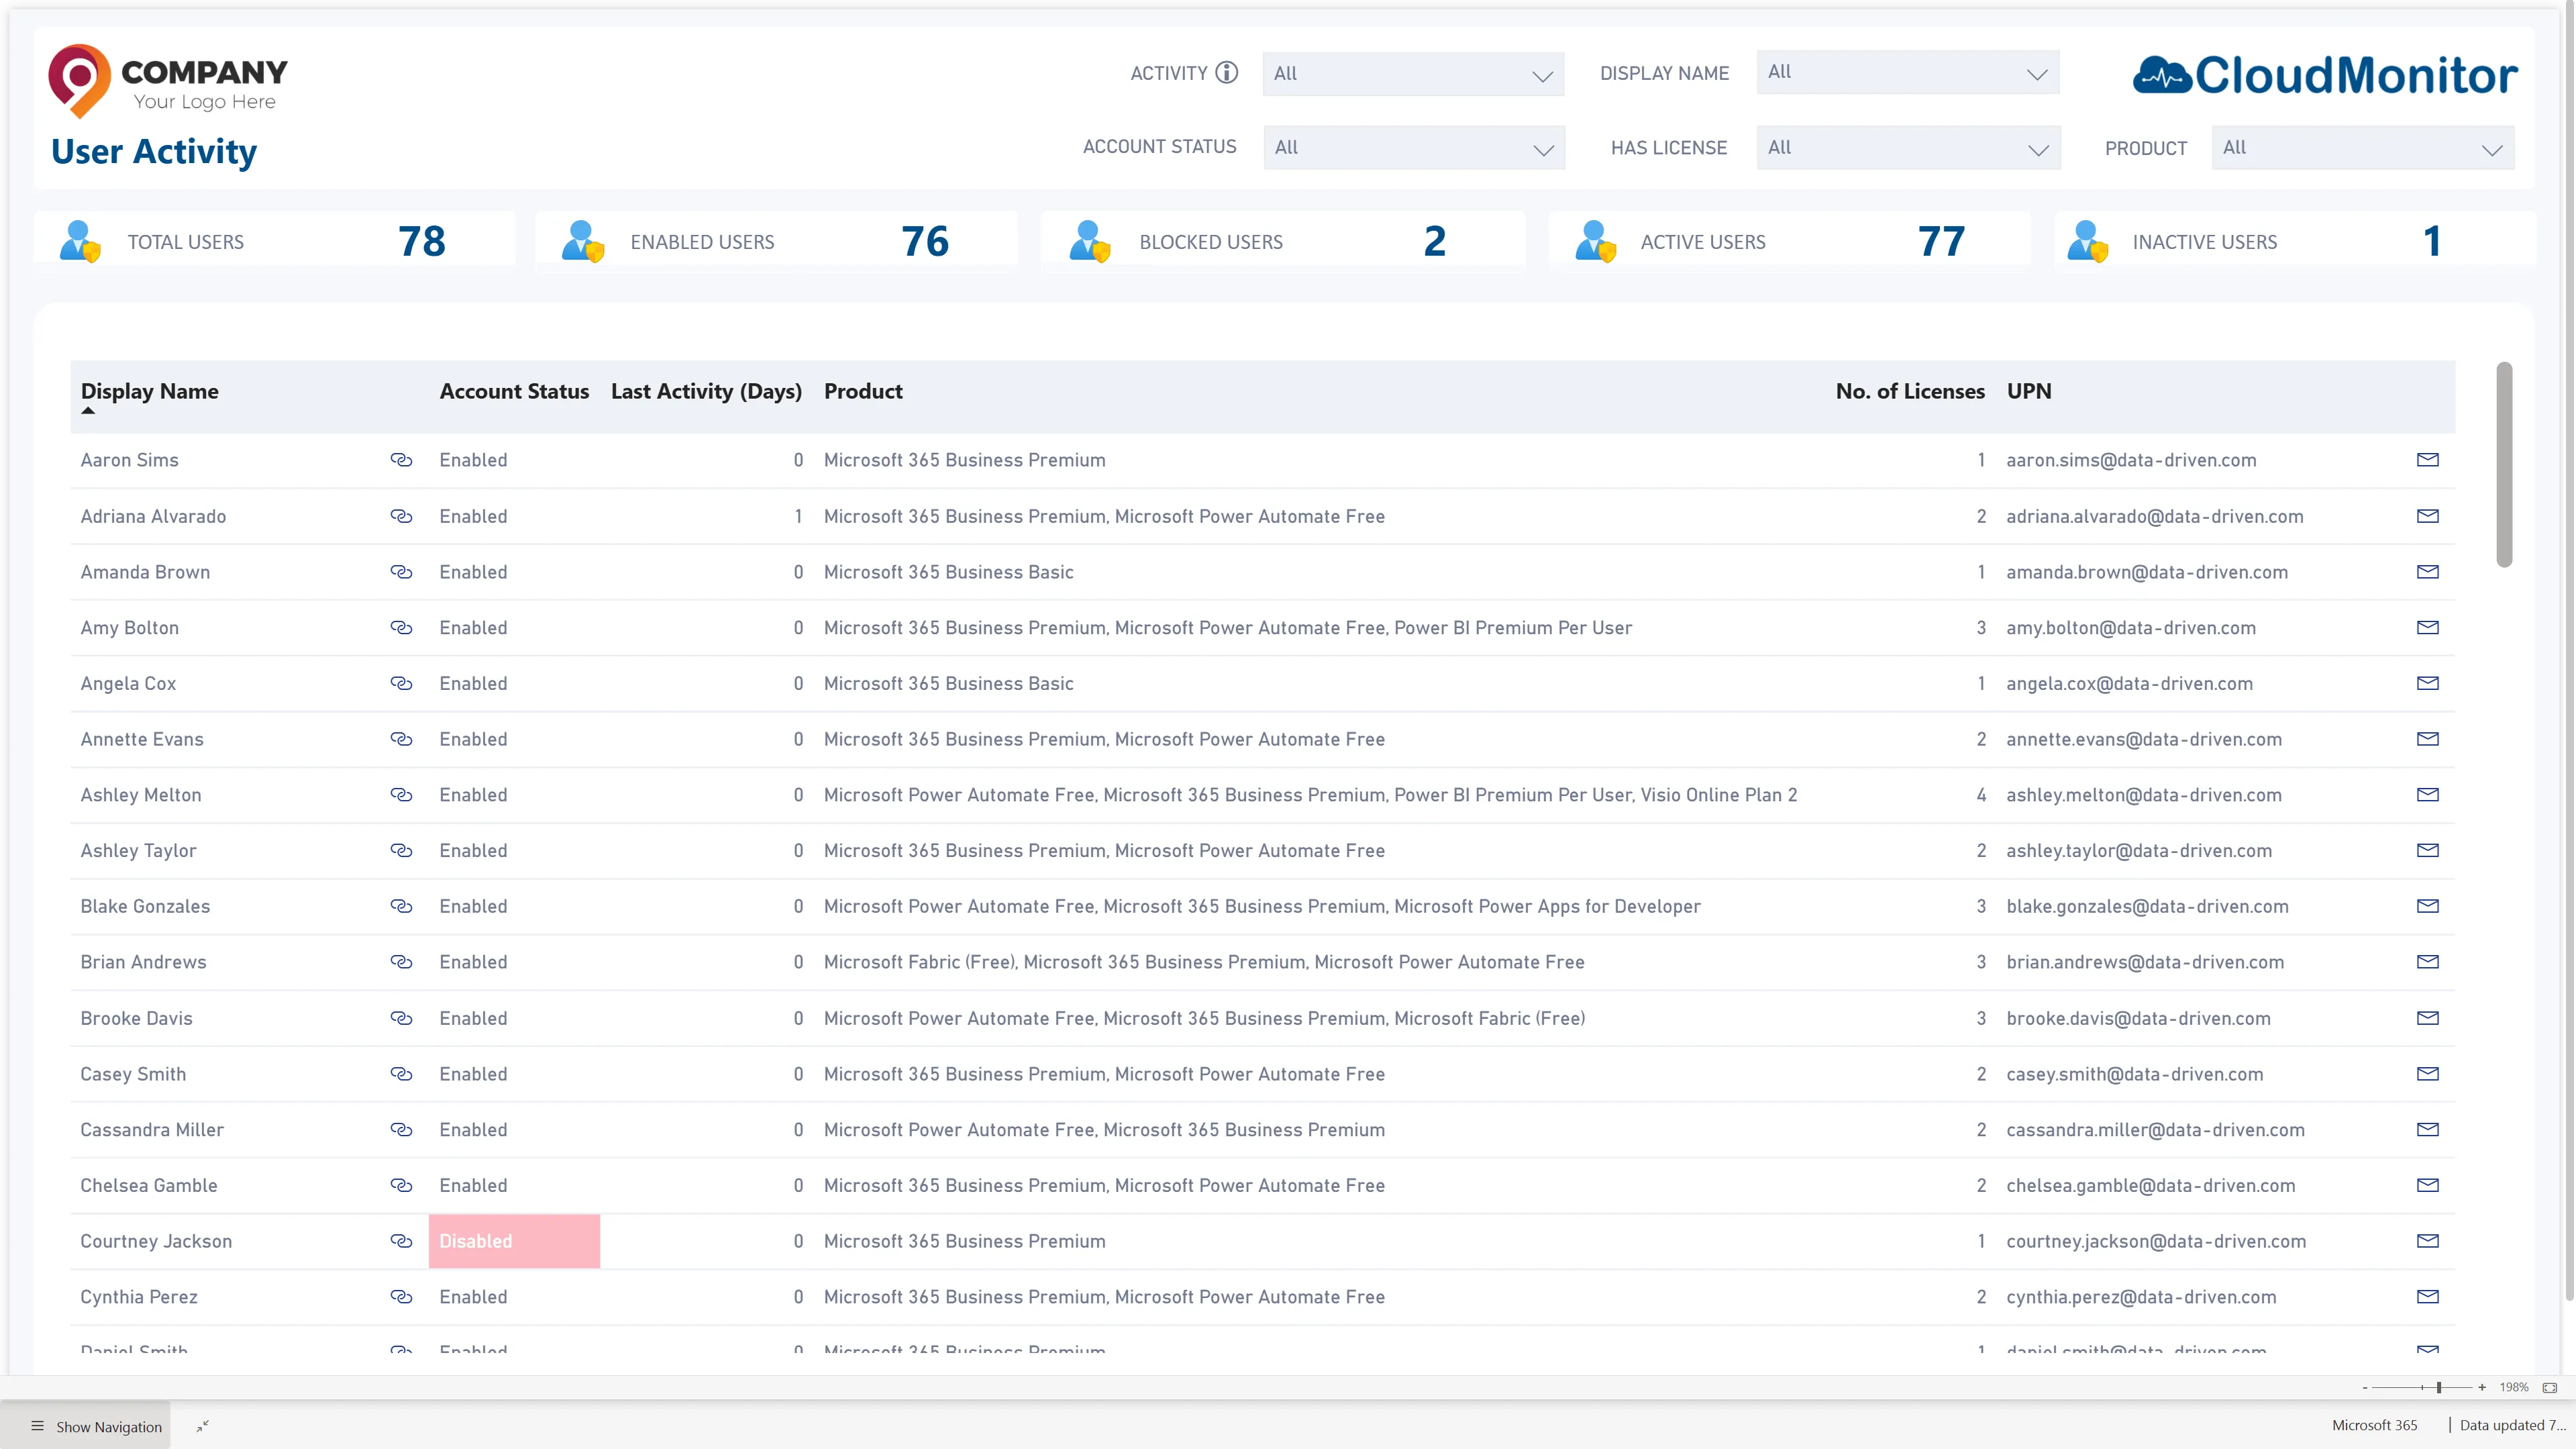
Task: Open the link icon next to Adriana Alvarado
Action: [x=401, y=516]
